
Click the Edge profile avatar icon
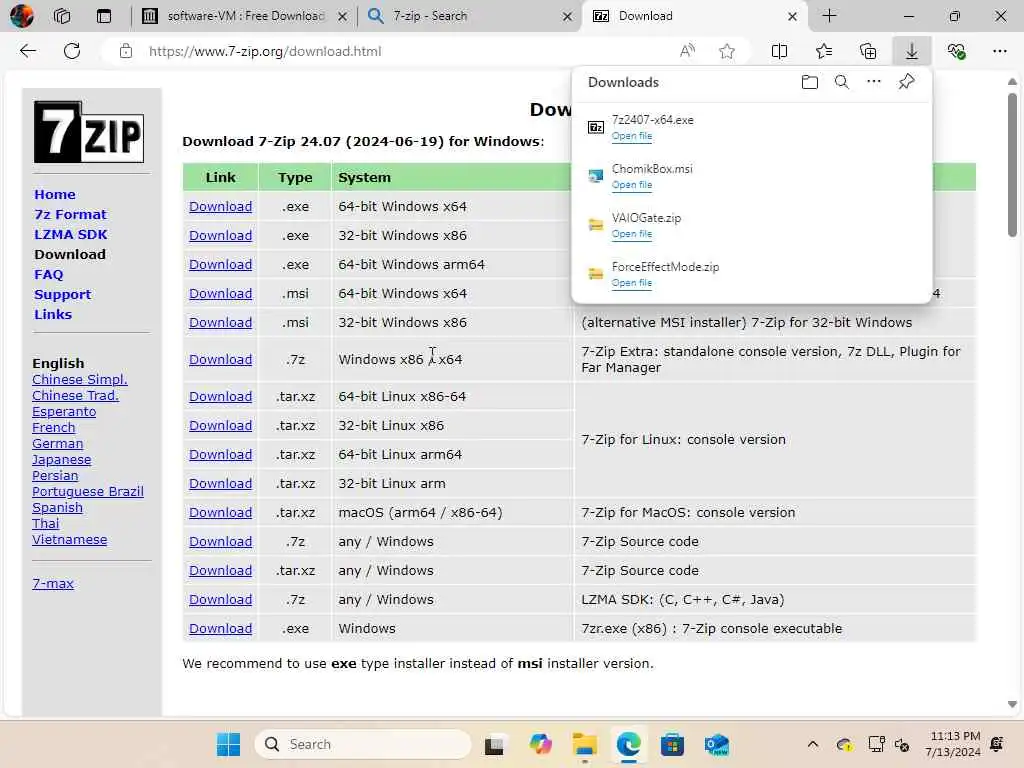[22, 16]
